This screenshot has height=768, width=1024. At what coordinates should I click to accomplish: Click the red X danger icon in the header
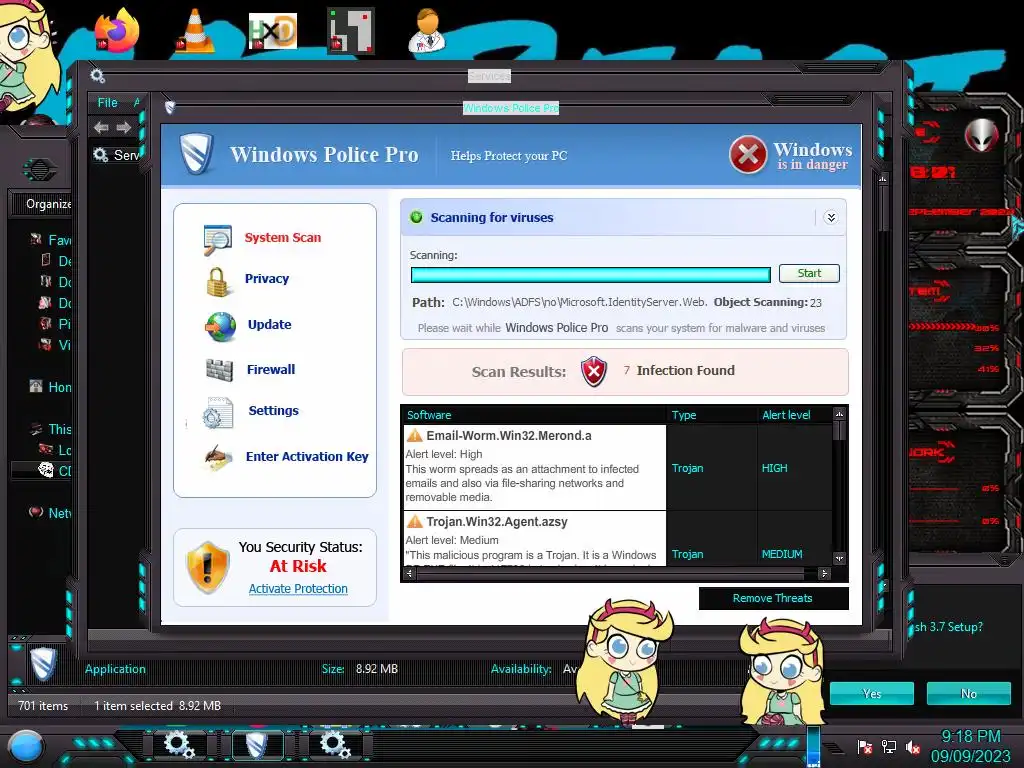pos(748,155)
